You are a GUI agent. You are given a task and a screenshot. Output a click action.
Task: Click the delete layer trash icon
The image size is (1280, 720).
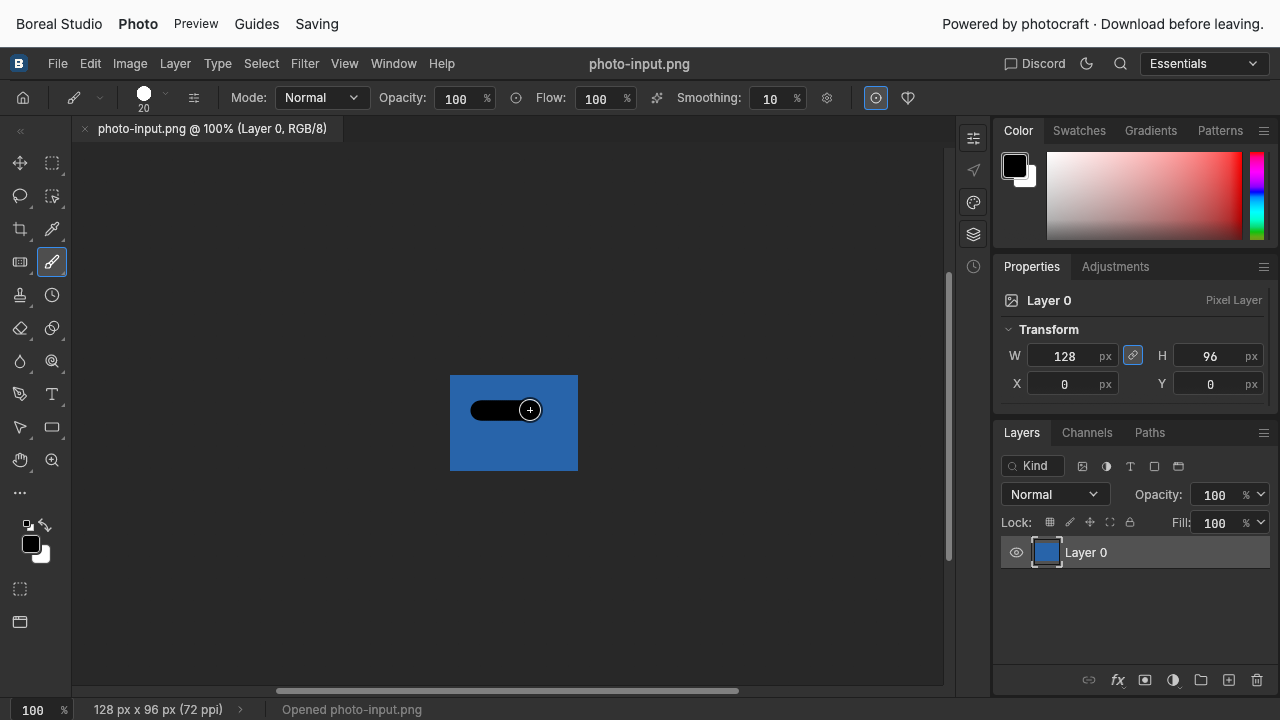(1257, 680)
